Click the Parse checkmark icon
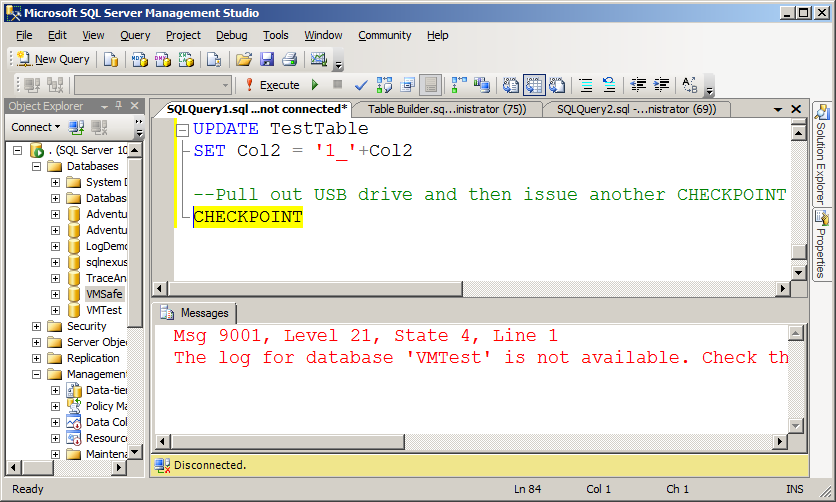This screenshot has width=836, height=502. (361, 85)
